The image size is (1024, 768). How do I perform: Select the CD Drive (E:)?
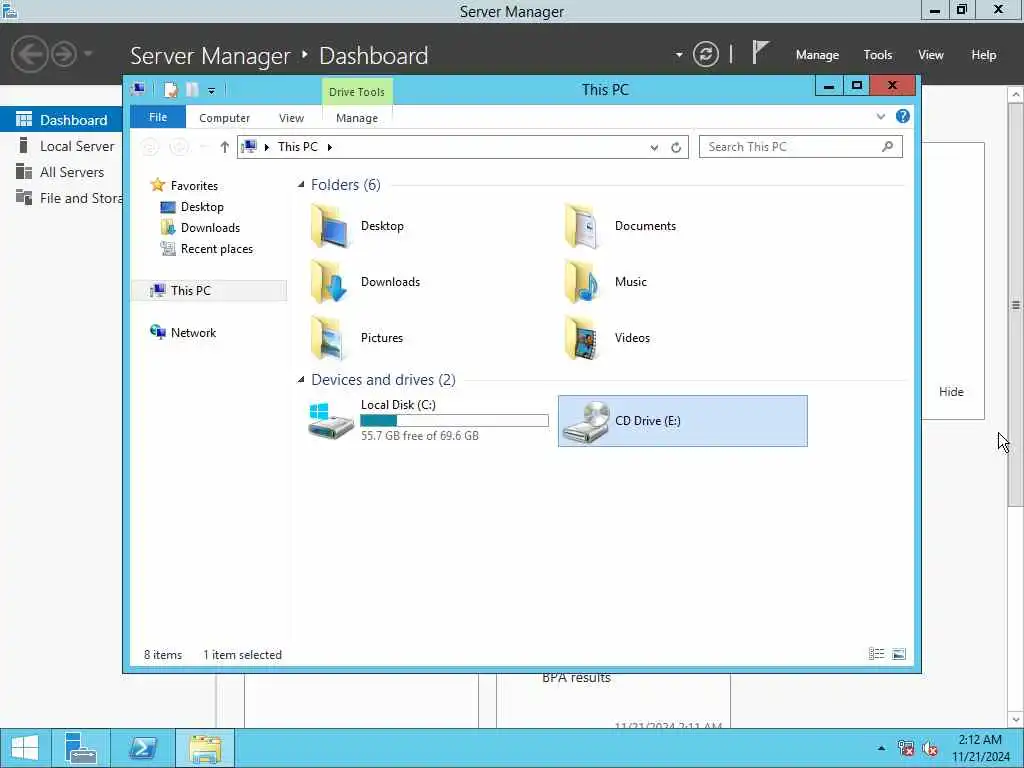point(682,421)
